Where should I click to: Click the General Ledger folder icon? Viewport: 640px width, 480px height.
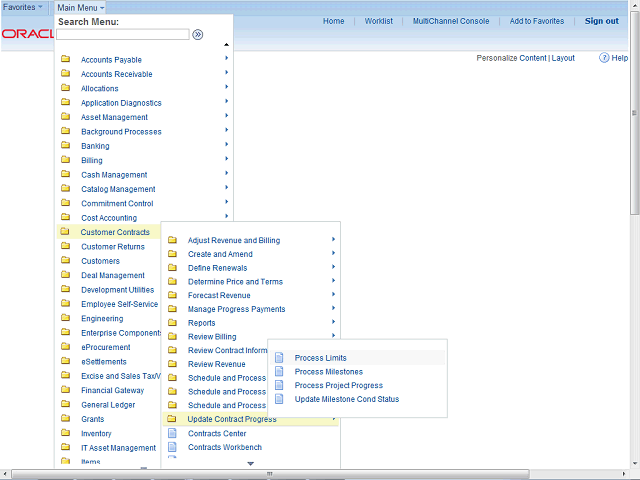[x=65, y=404]
